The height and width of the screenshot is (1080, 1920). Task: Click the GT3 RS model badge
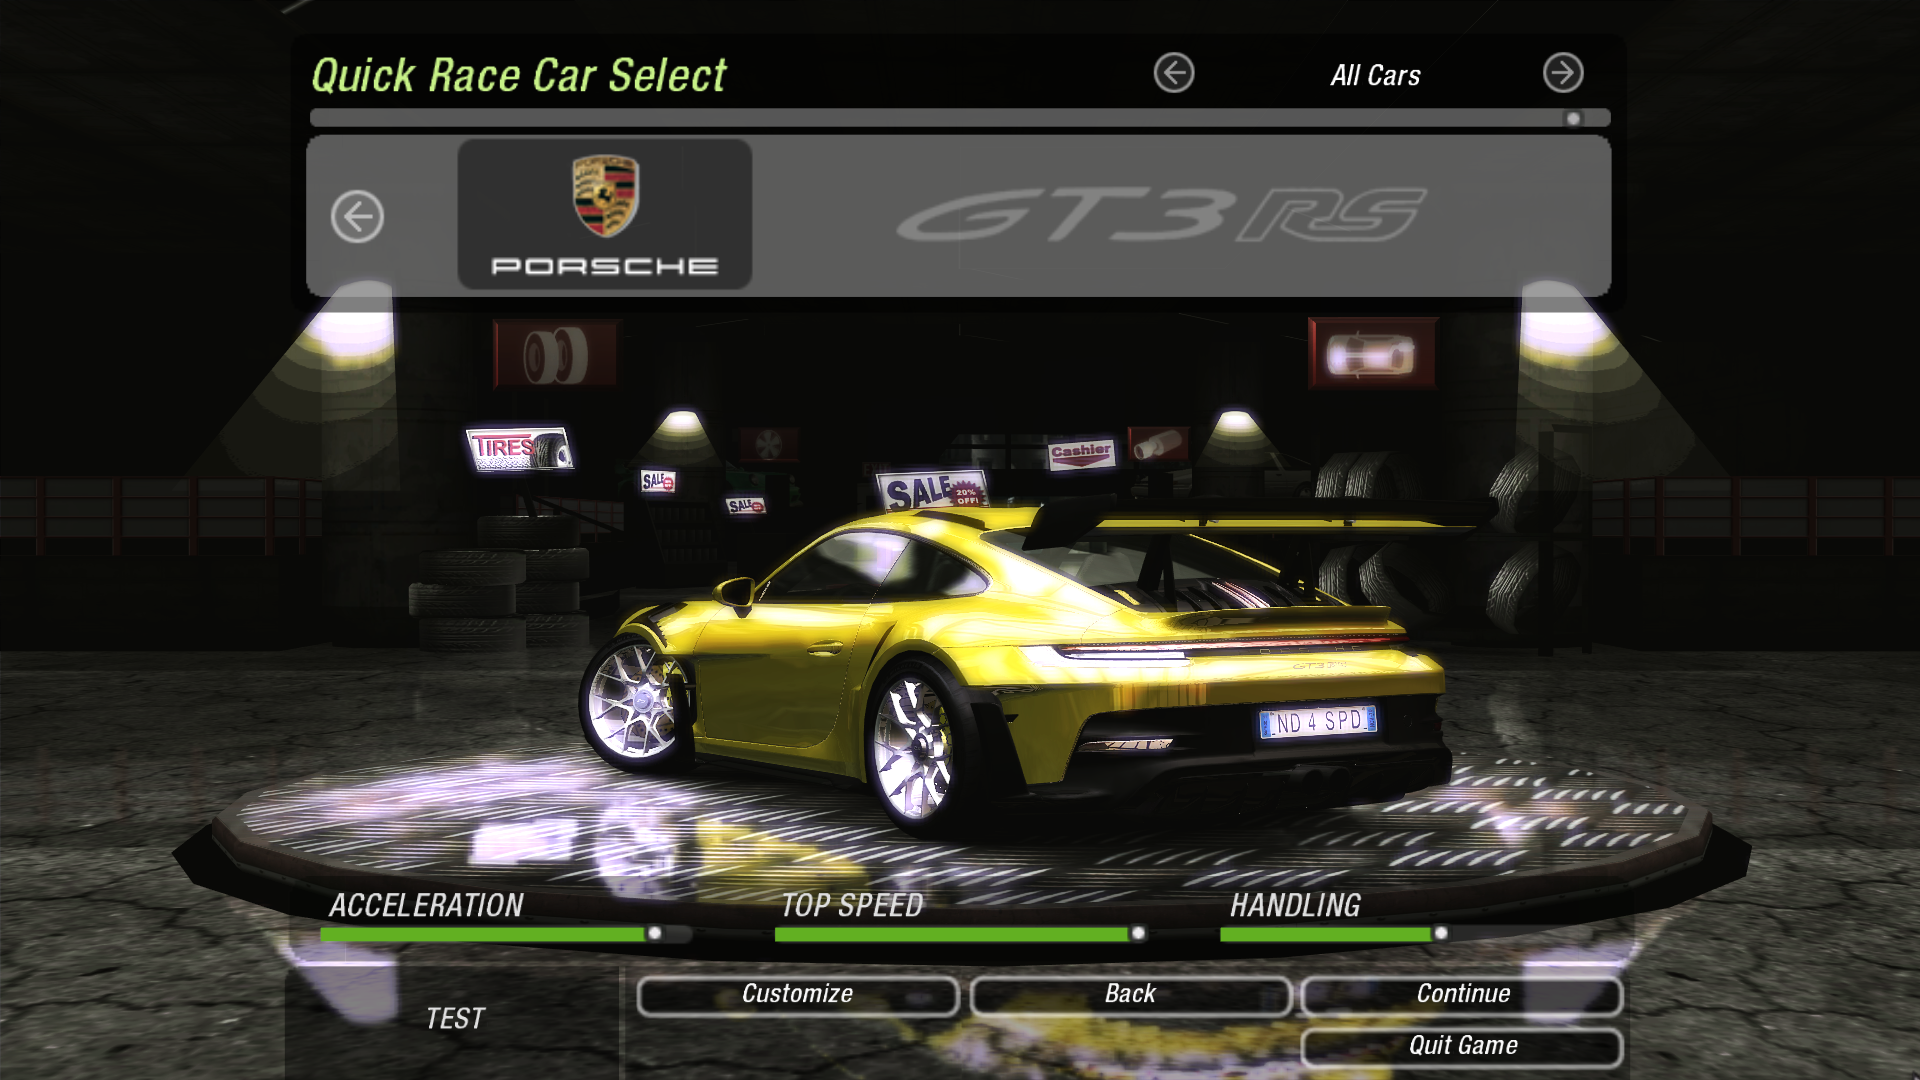pyautogui.click(x=1161, y=214)
